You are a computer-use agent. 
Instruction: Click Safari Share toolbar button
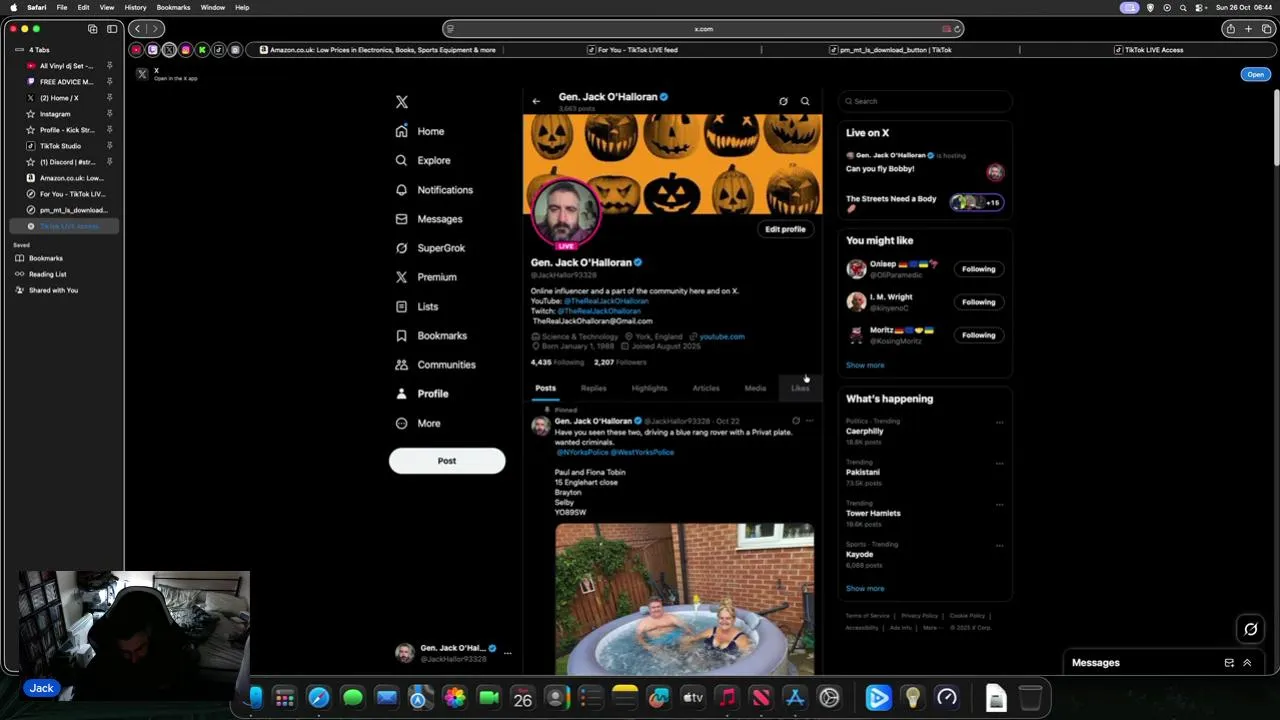click(1230, 29)
